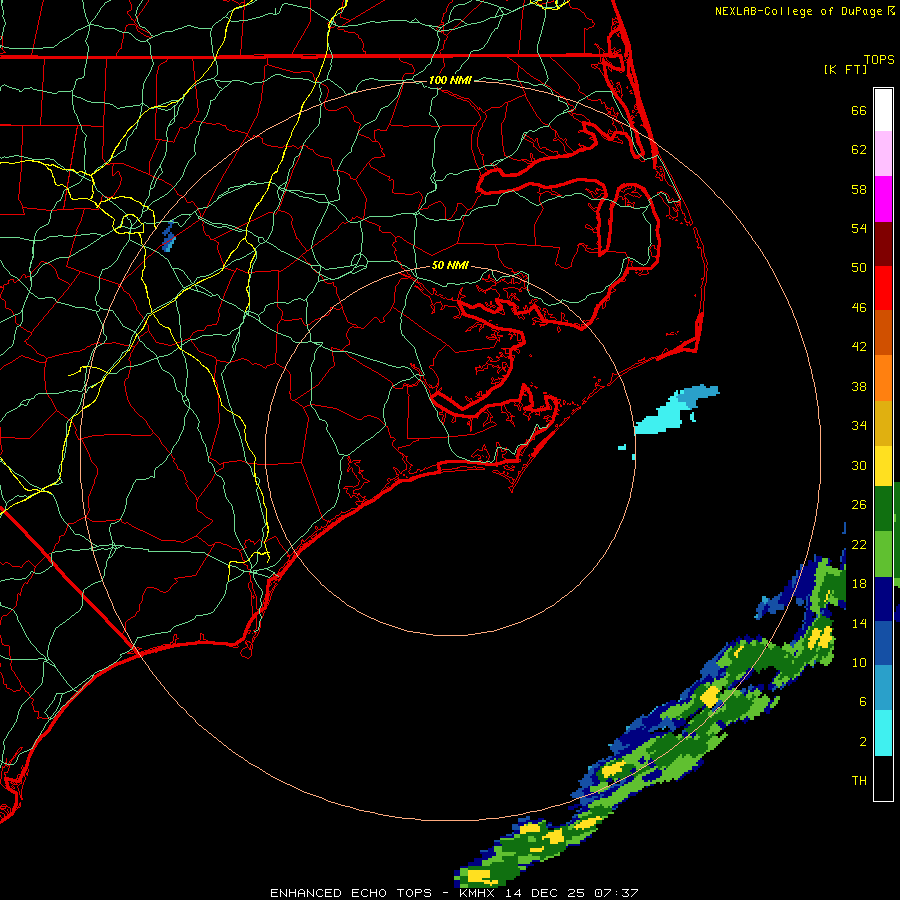The width and height of the screenshot is (900, 900).
Task: Click the 22 legend value
Action: [x=859, y=545]
